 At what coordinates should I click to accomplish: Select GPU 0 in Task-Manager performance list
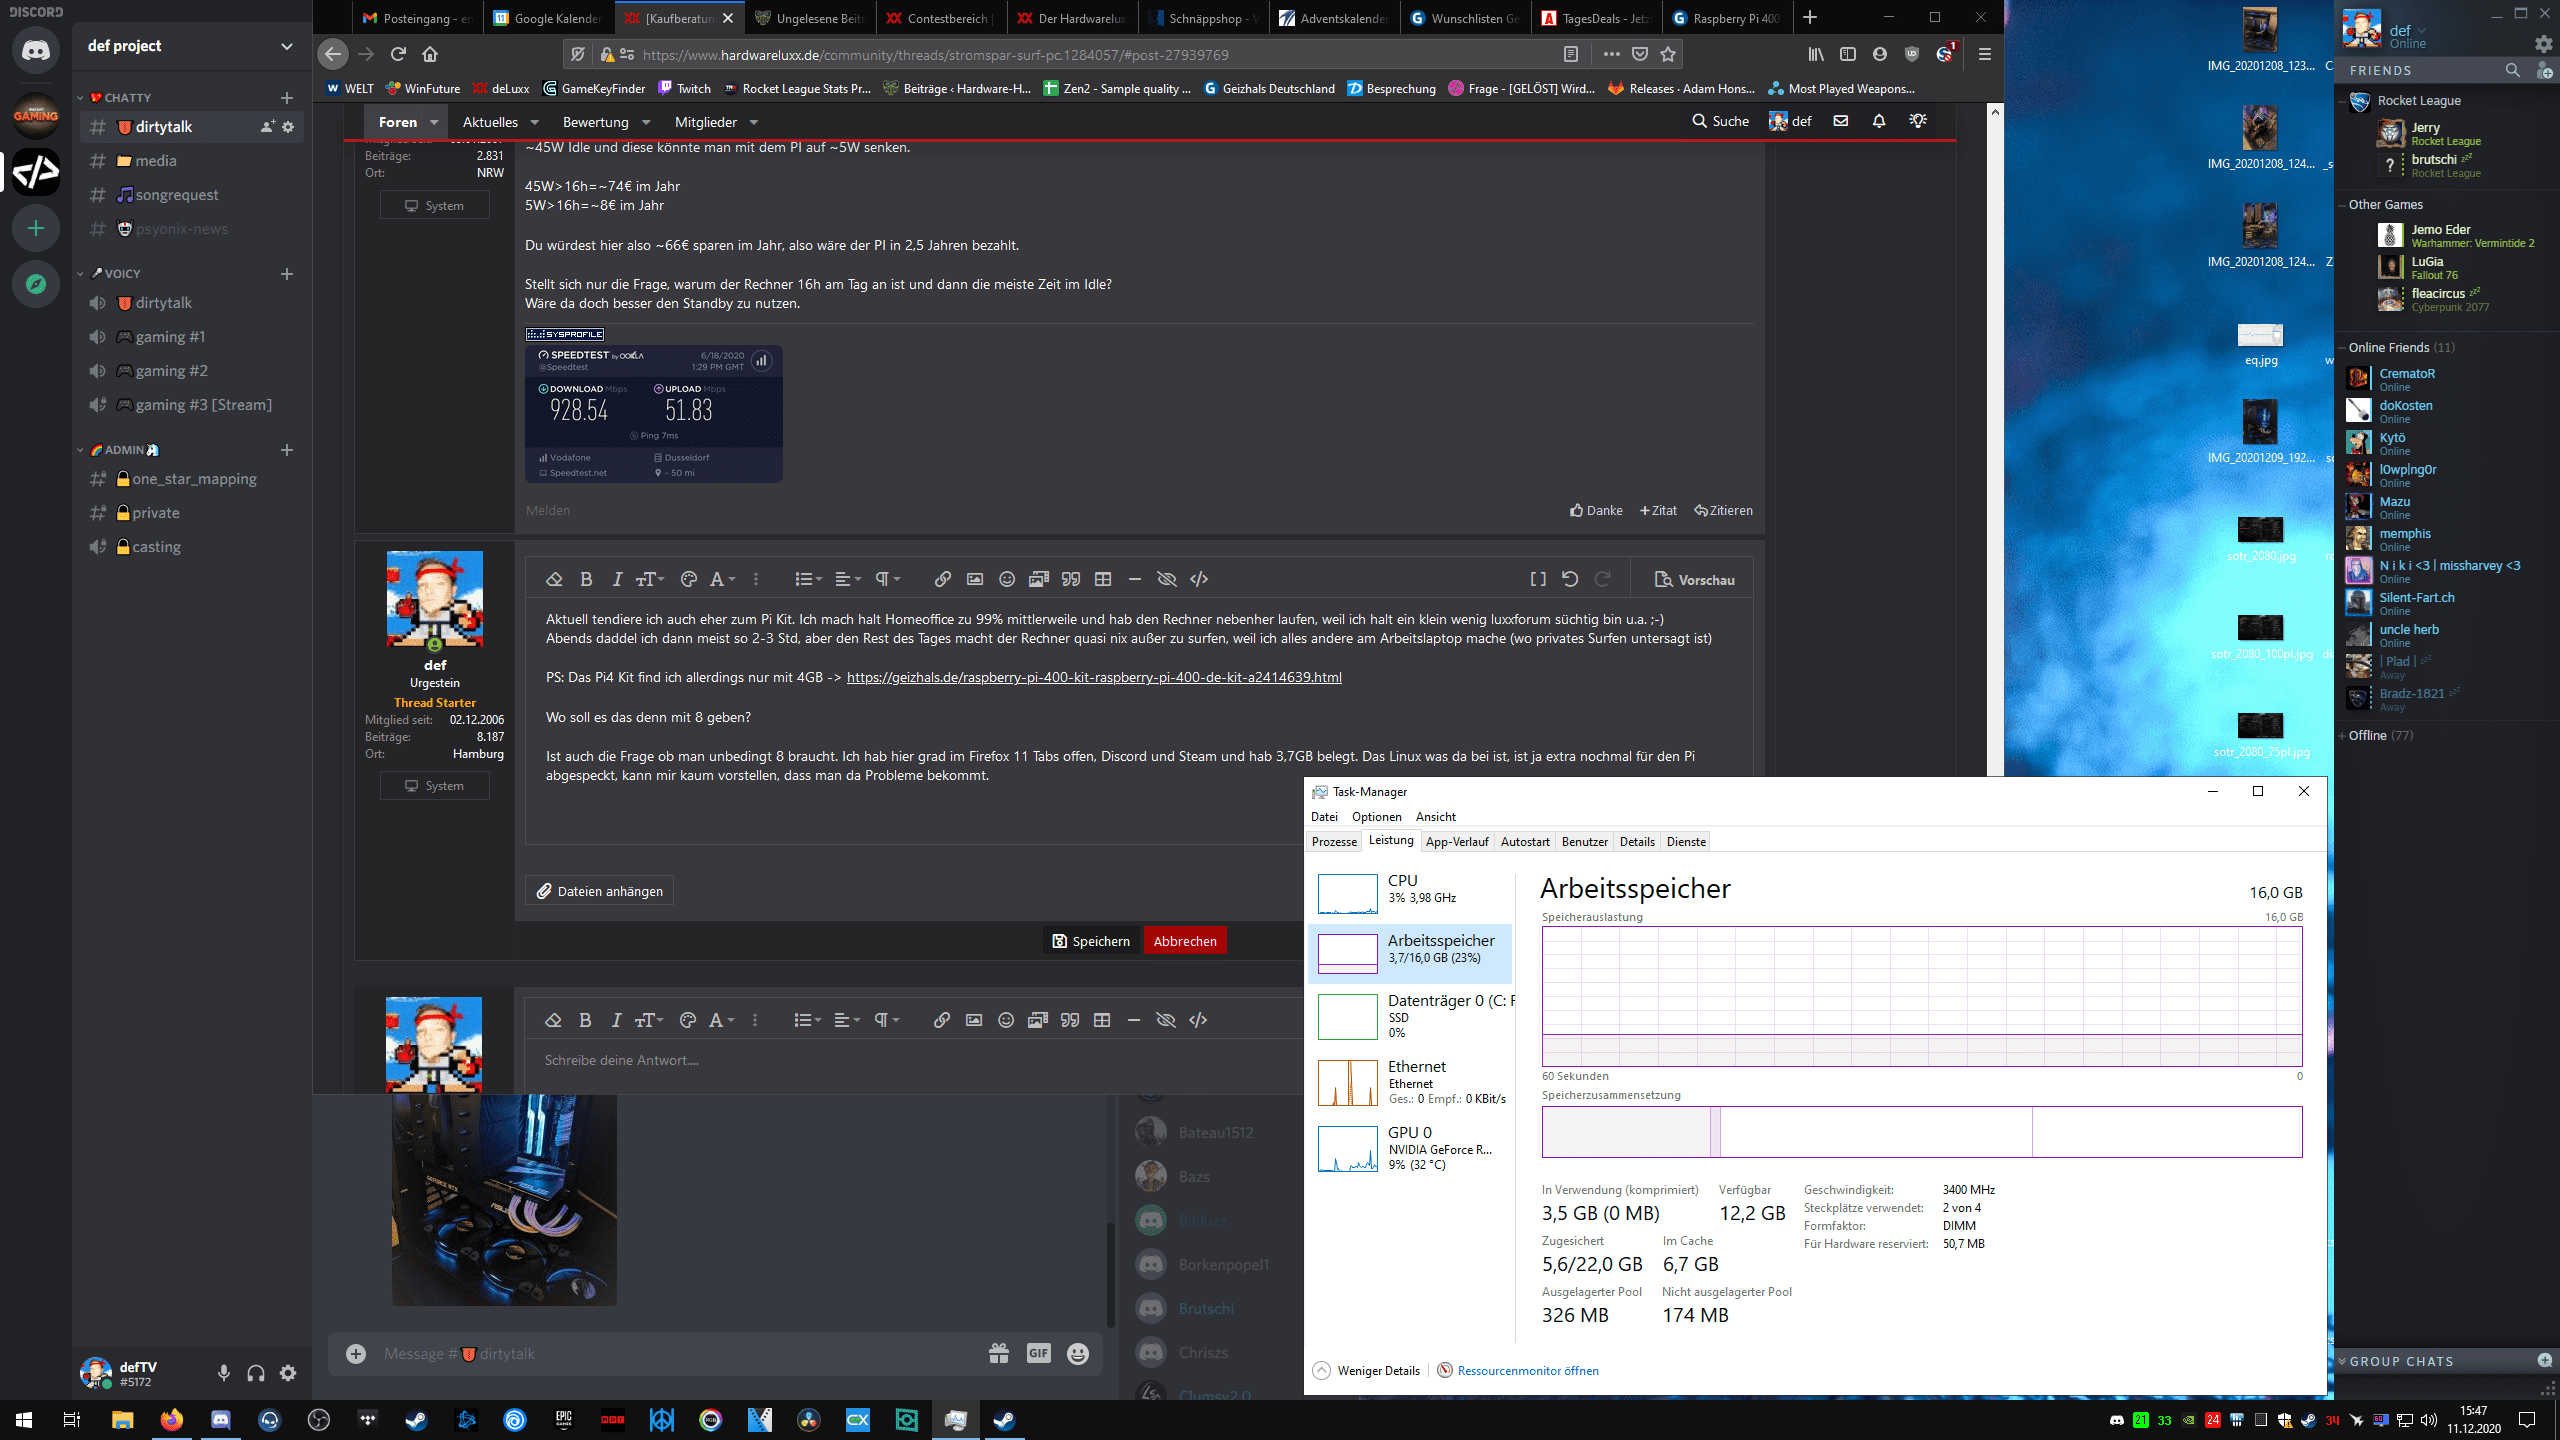1412,1148
